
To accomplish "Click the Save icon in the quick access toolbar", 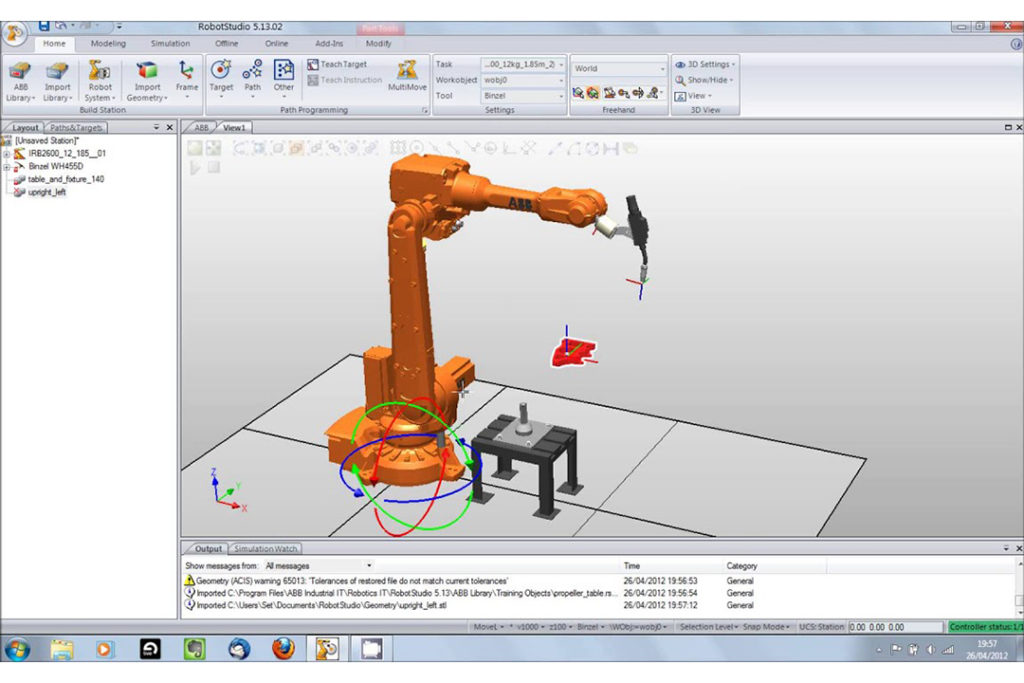I will 44,26.
